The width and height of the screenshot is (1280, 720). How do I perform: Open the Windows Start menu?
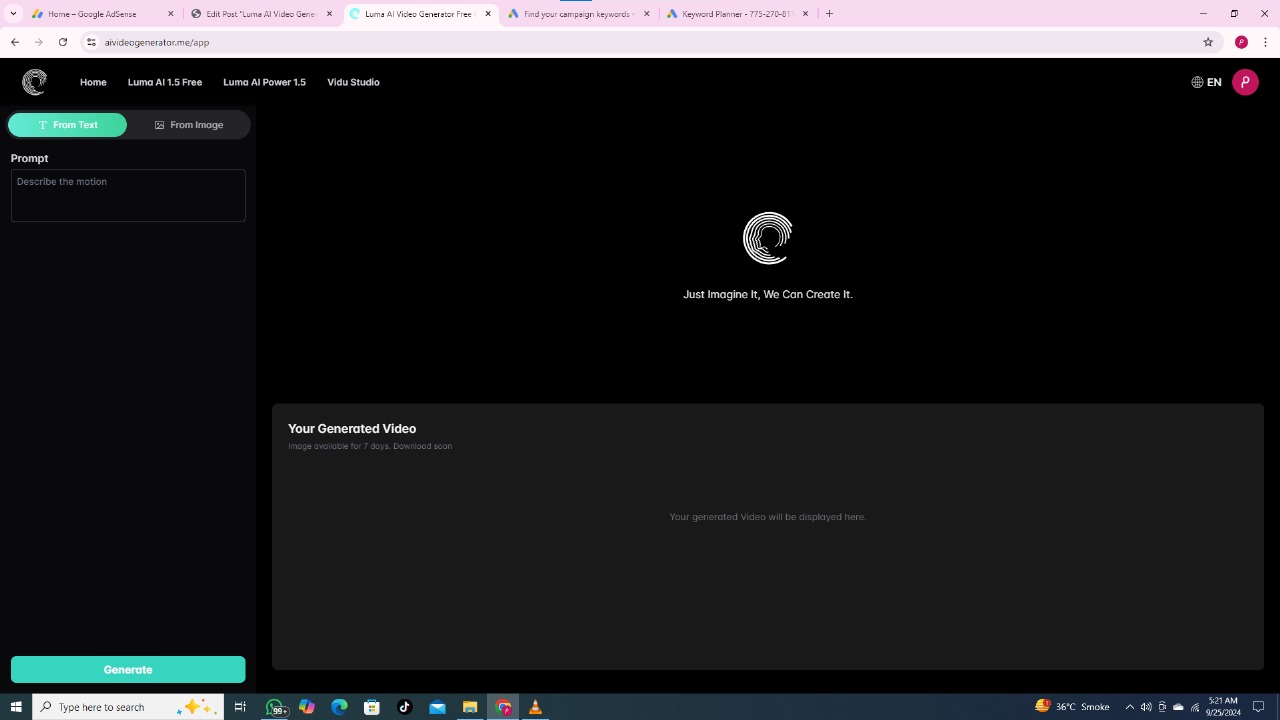click(16, 707)
